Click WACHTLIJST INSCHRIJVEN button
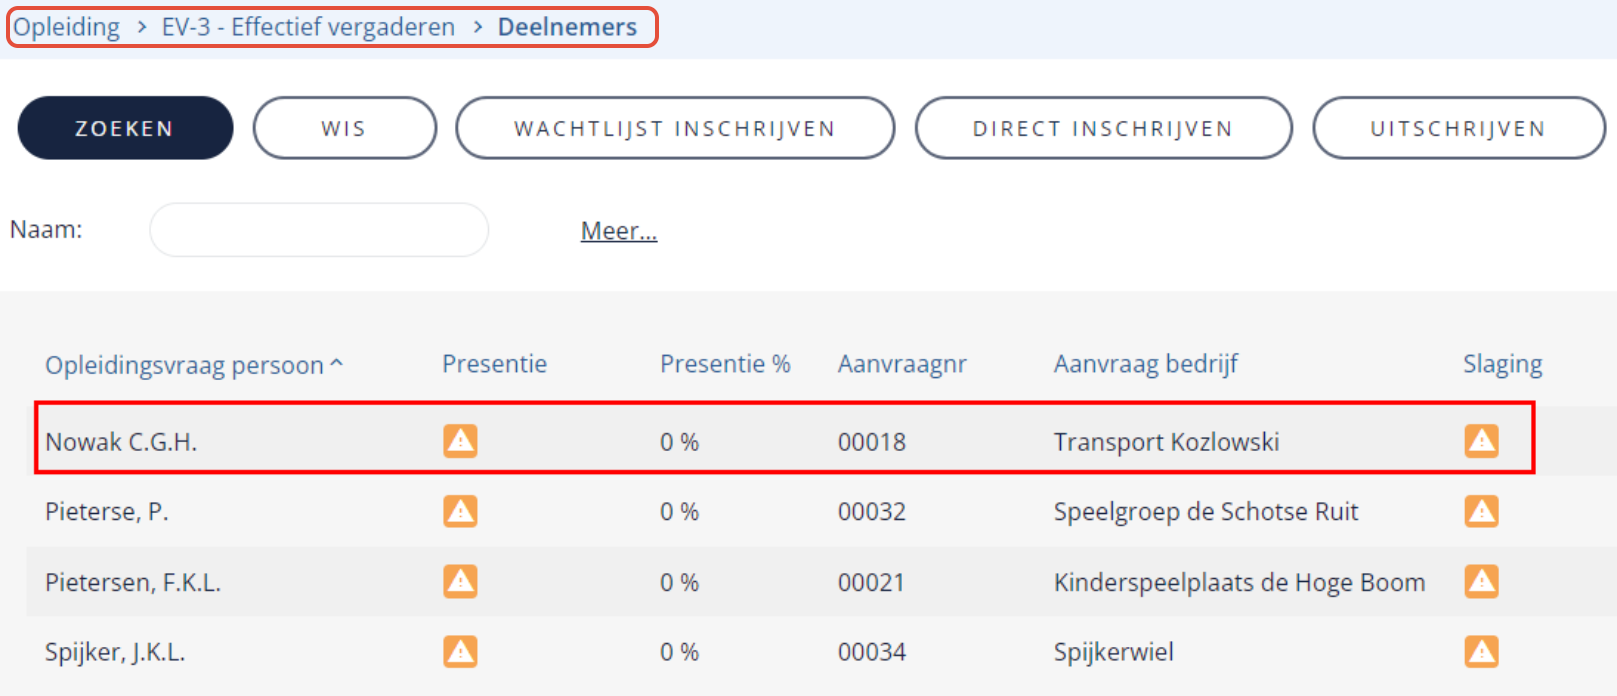The height and width of the screenshot is (696, 1617). 675,128
